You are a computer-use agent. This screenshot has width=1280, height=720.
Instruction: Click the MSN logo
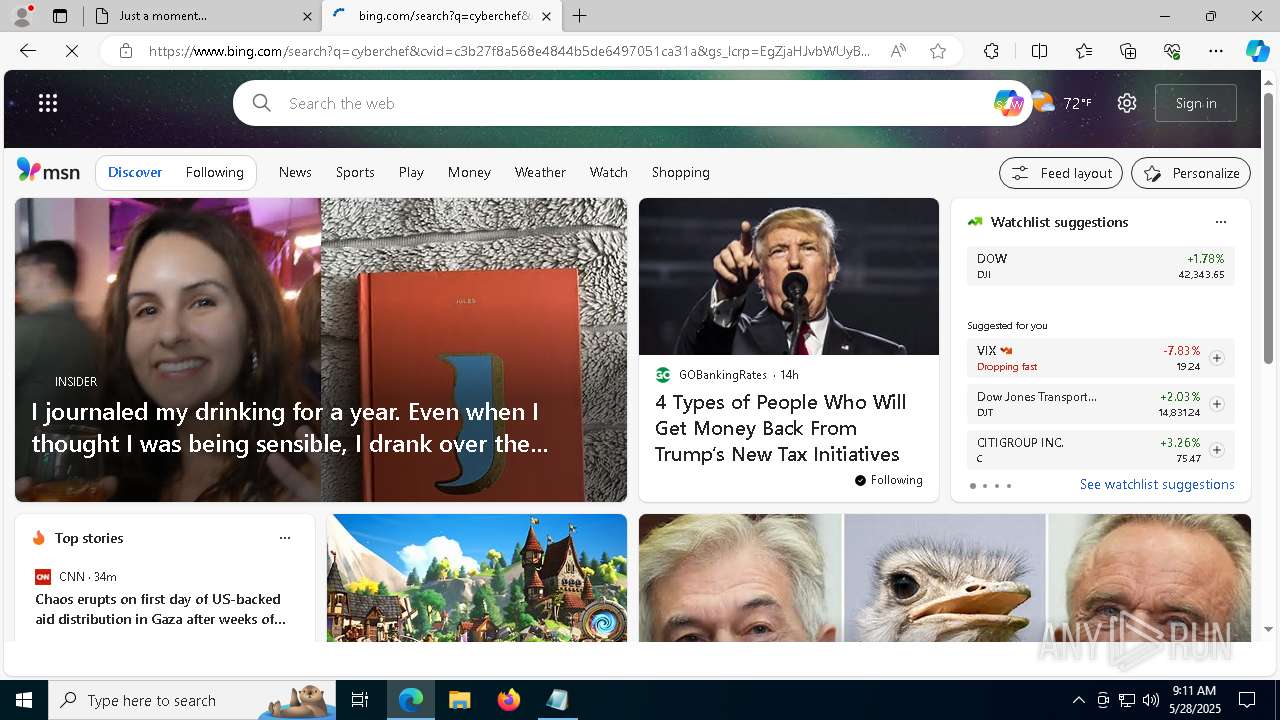coord(48,171)
